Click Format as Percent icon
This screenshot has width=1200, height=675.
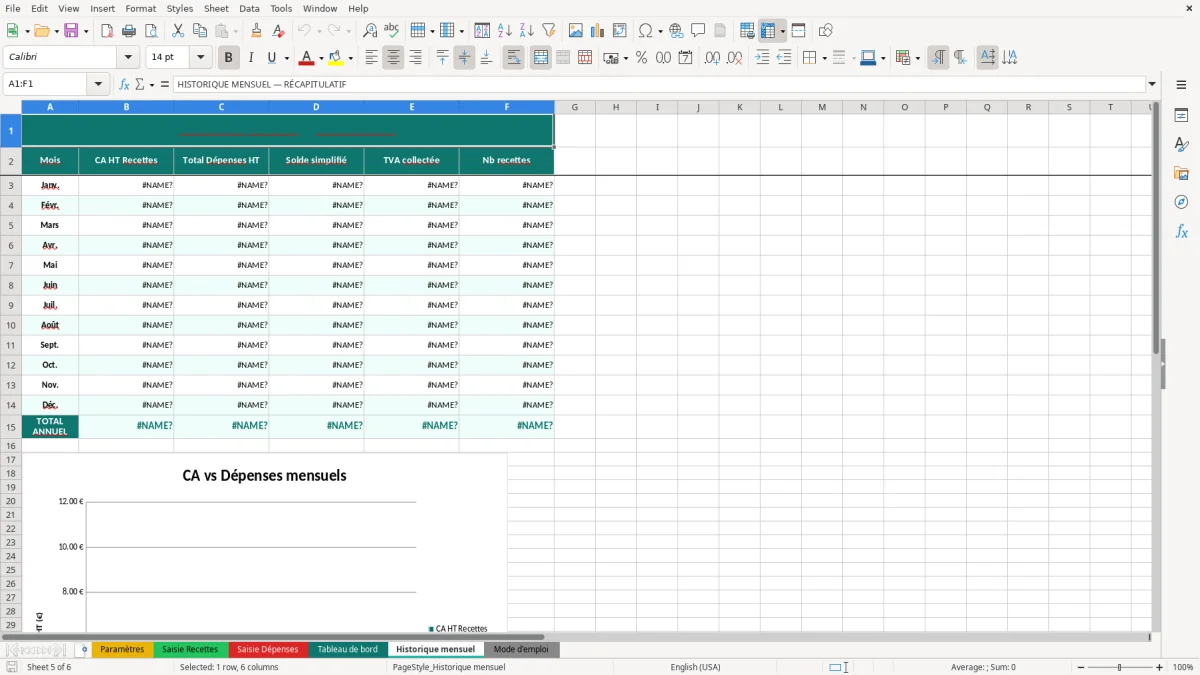642,58
